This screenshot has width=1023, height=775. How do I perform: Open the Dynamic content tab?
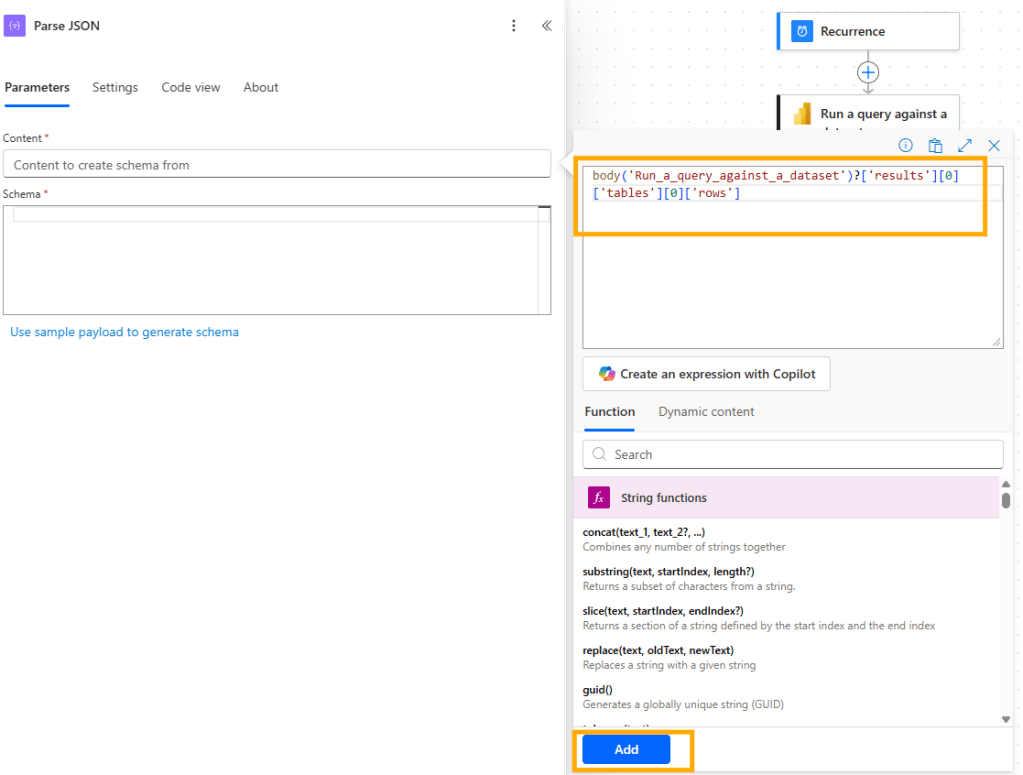(x=706, y=411)
